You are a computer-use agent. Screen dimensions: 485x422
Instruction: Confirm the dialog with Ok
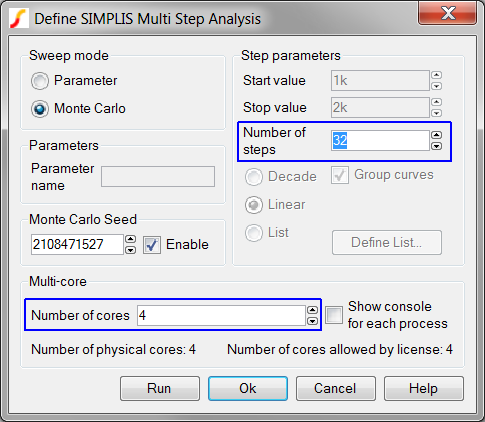(248, 389)
